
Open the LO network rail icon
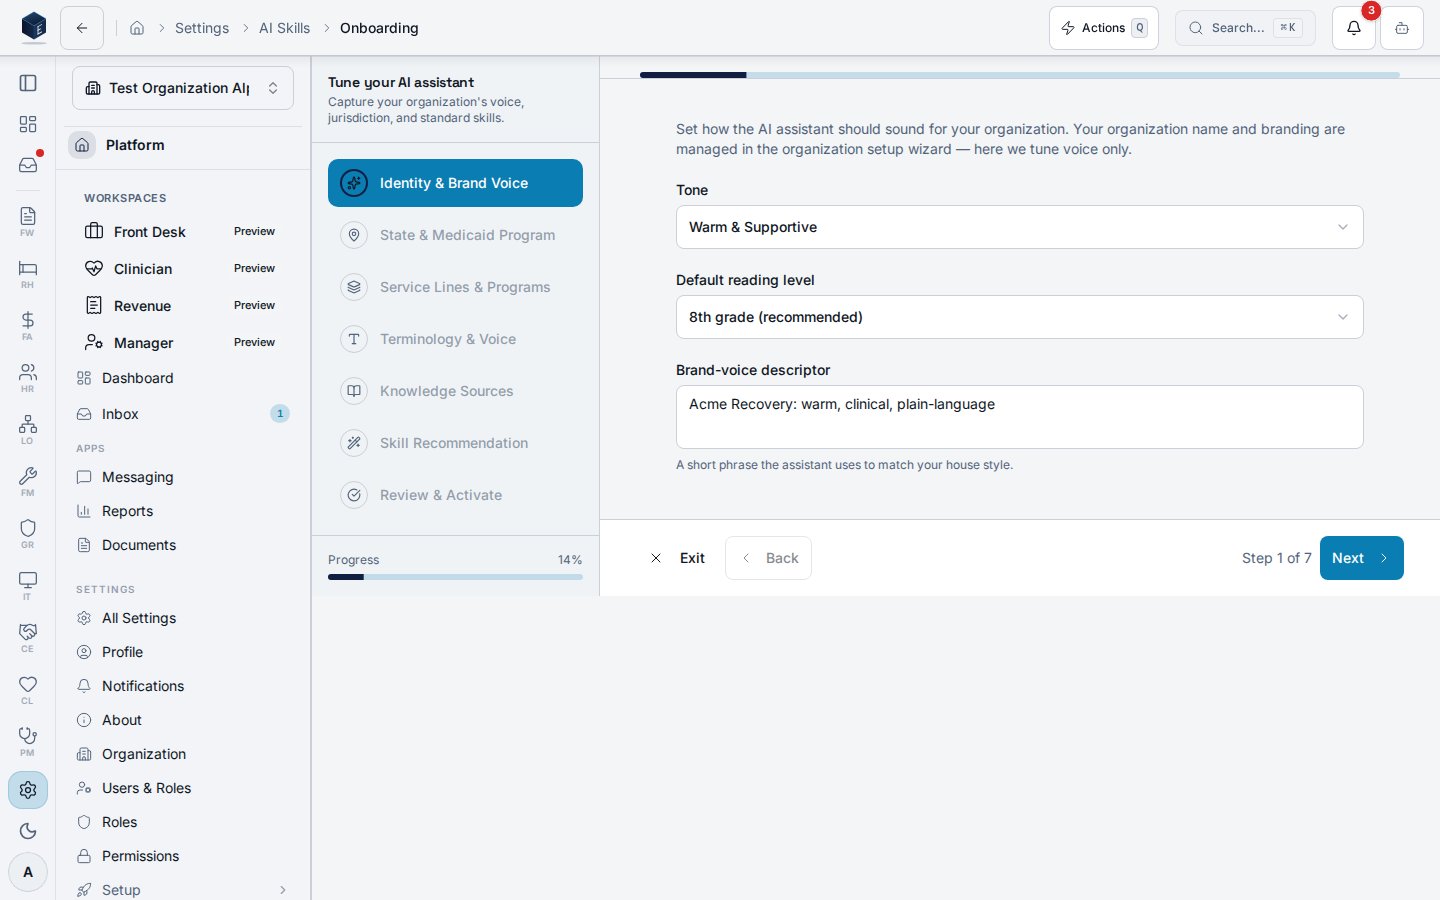pyautogui.click(x=28, y=429)
